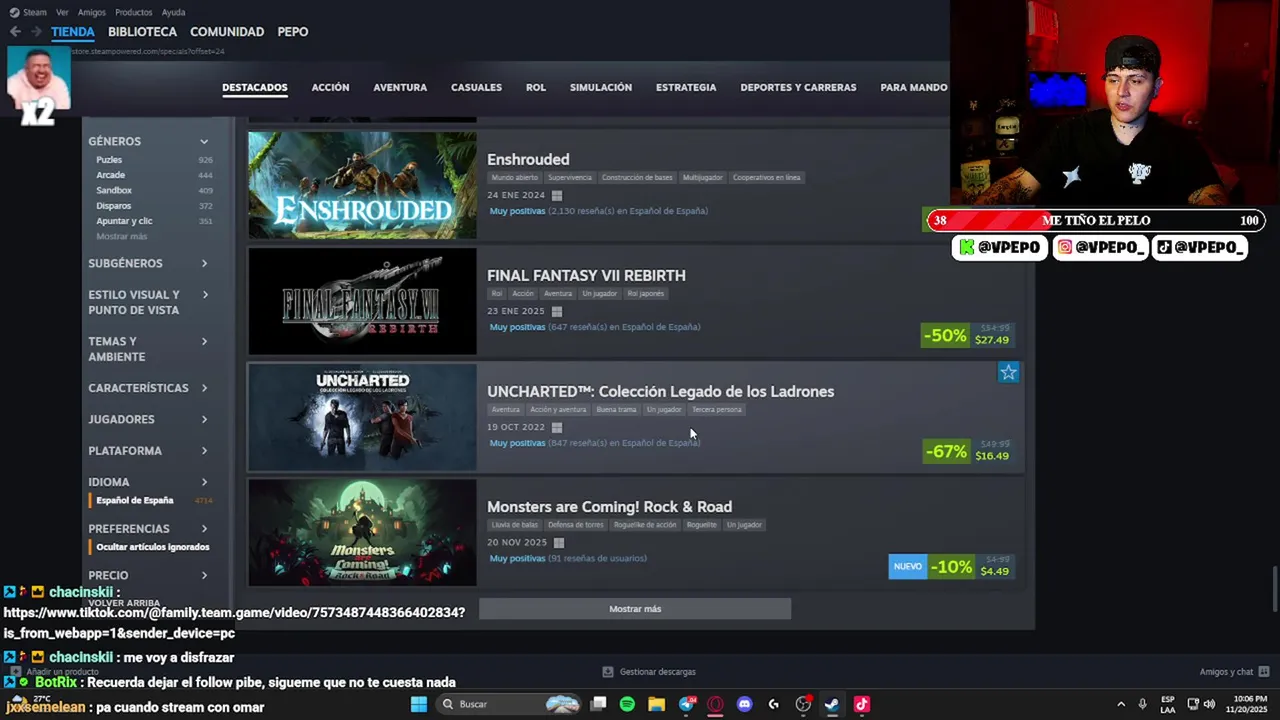Open the Ver menu
Viewport: 1280px width, 720px height.
tap(63, 12)
